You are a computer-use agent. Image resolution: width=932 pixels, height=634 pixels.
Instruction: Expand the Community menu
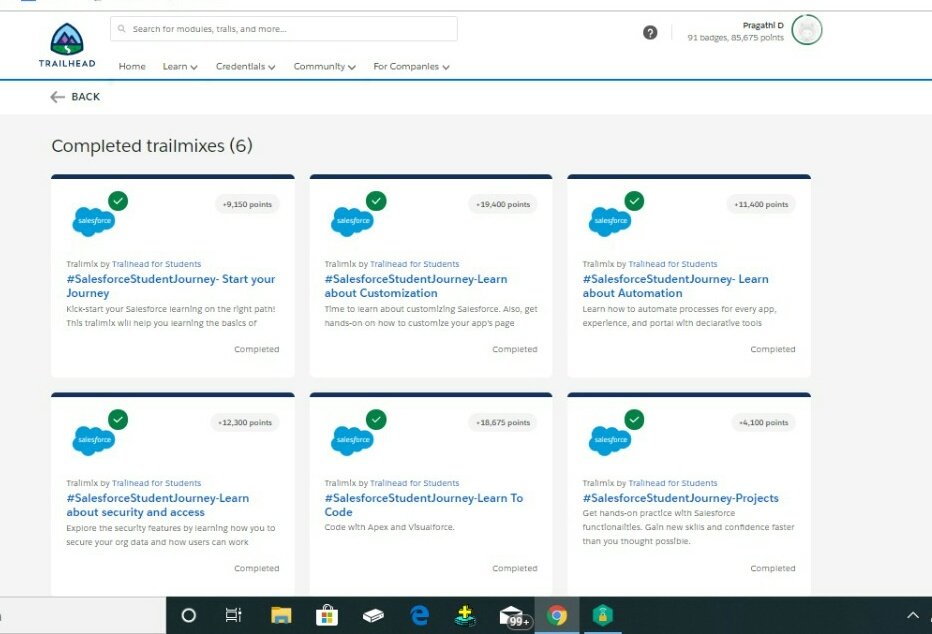[x=325, y=67]
